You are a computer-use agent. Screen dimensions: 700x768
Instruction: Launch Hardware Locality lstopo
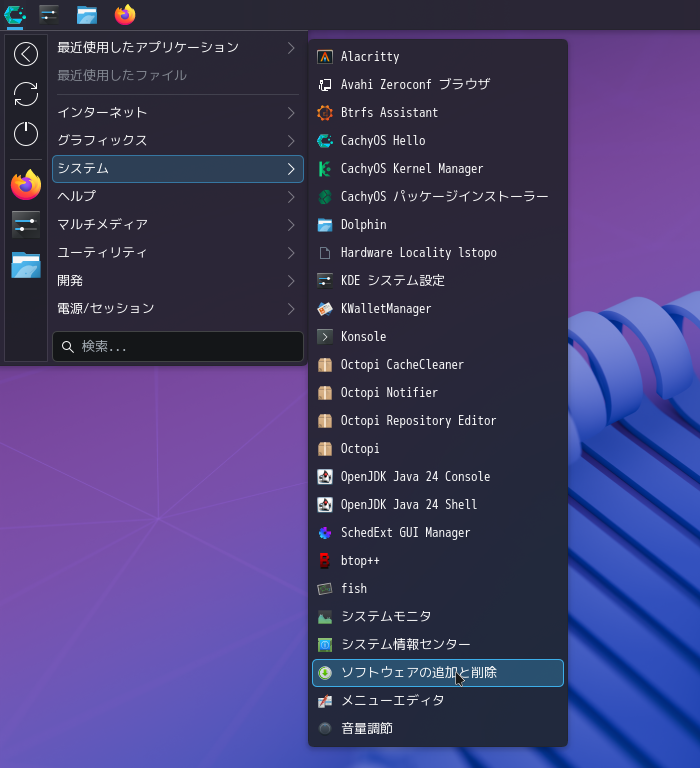438,253
